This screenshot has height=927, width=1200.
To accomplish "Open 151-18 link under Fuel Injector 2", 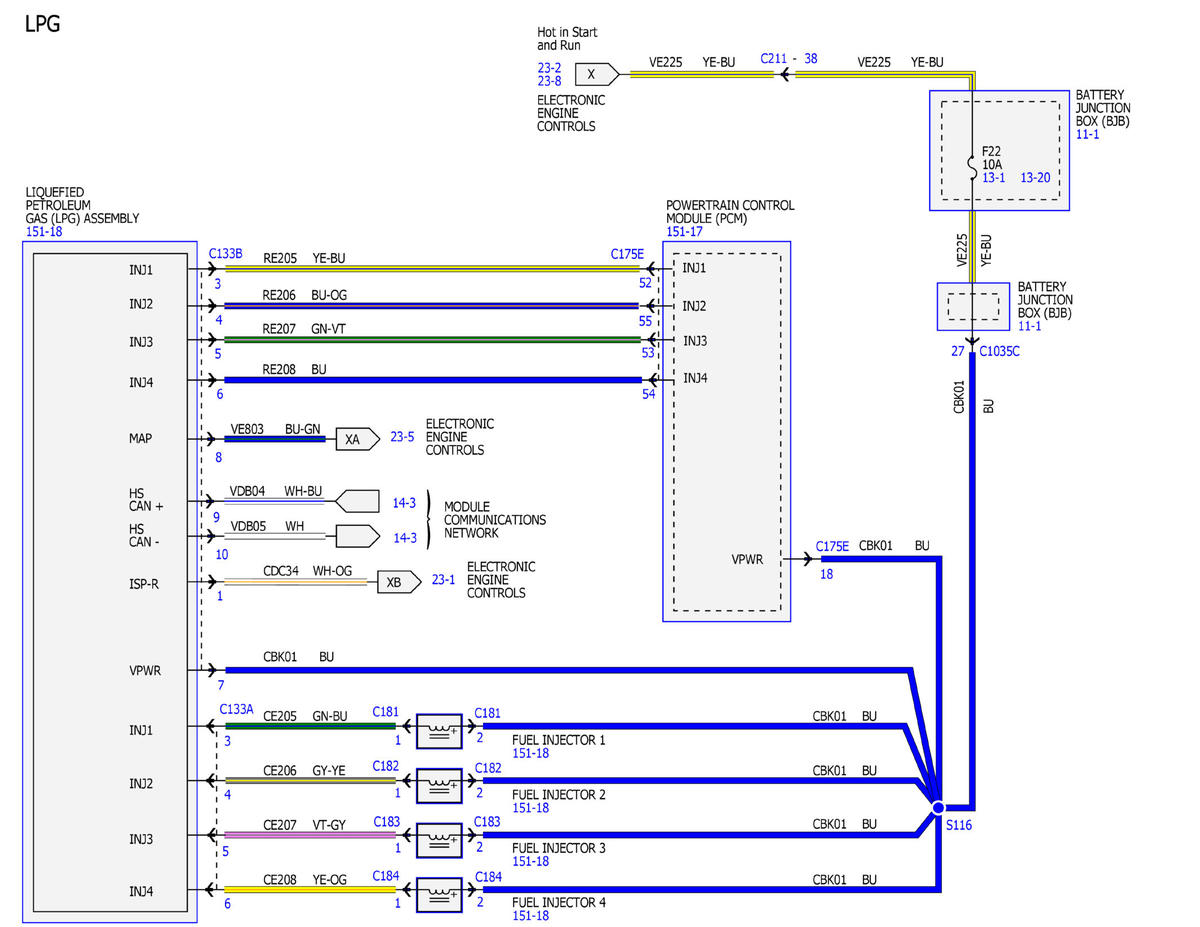I will pos(530,808).
